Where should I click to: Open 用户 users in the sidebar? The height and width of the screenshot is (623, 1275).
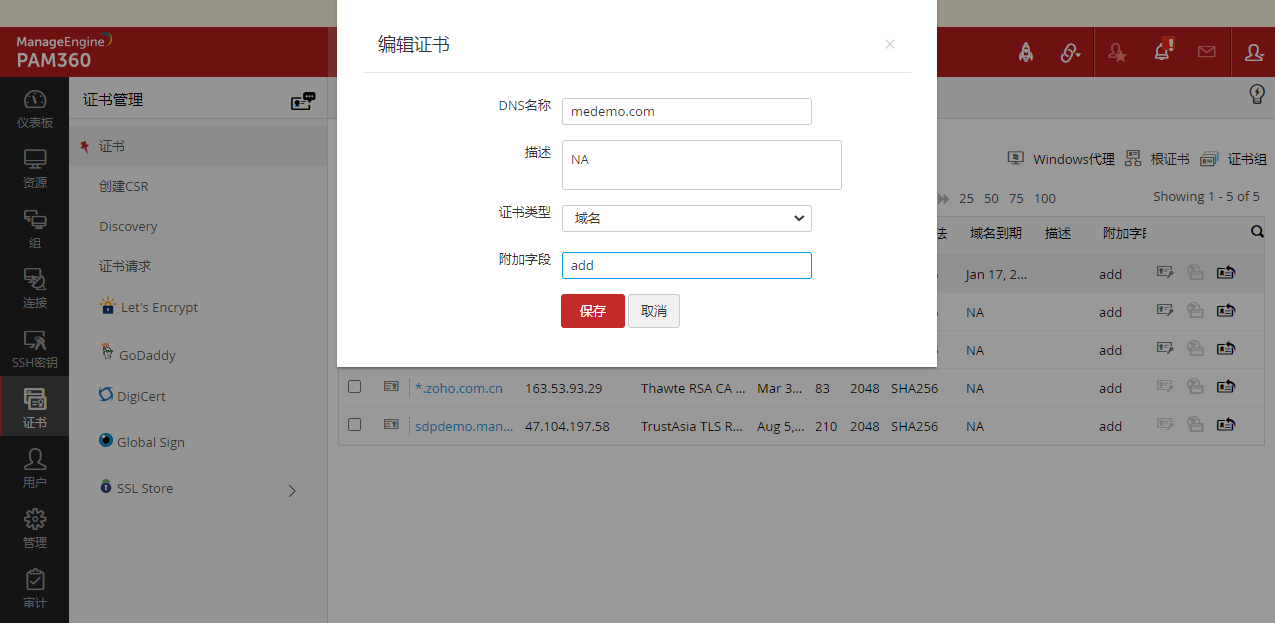(35, 468)
